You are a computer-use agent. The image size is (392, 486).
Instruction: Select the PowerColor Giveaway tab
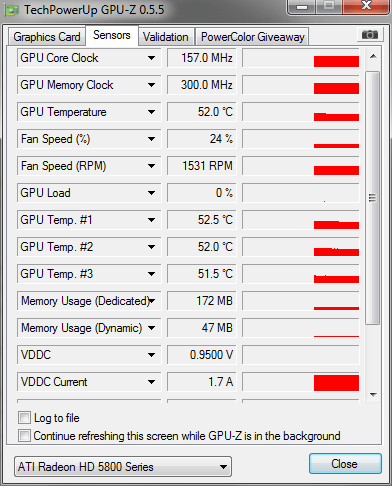253,37
